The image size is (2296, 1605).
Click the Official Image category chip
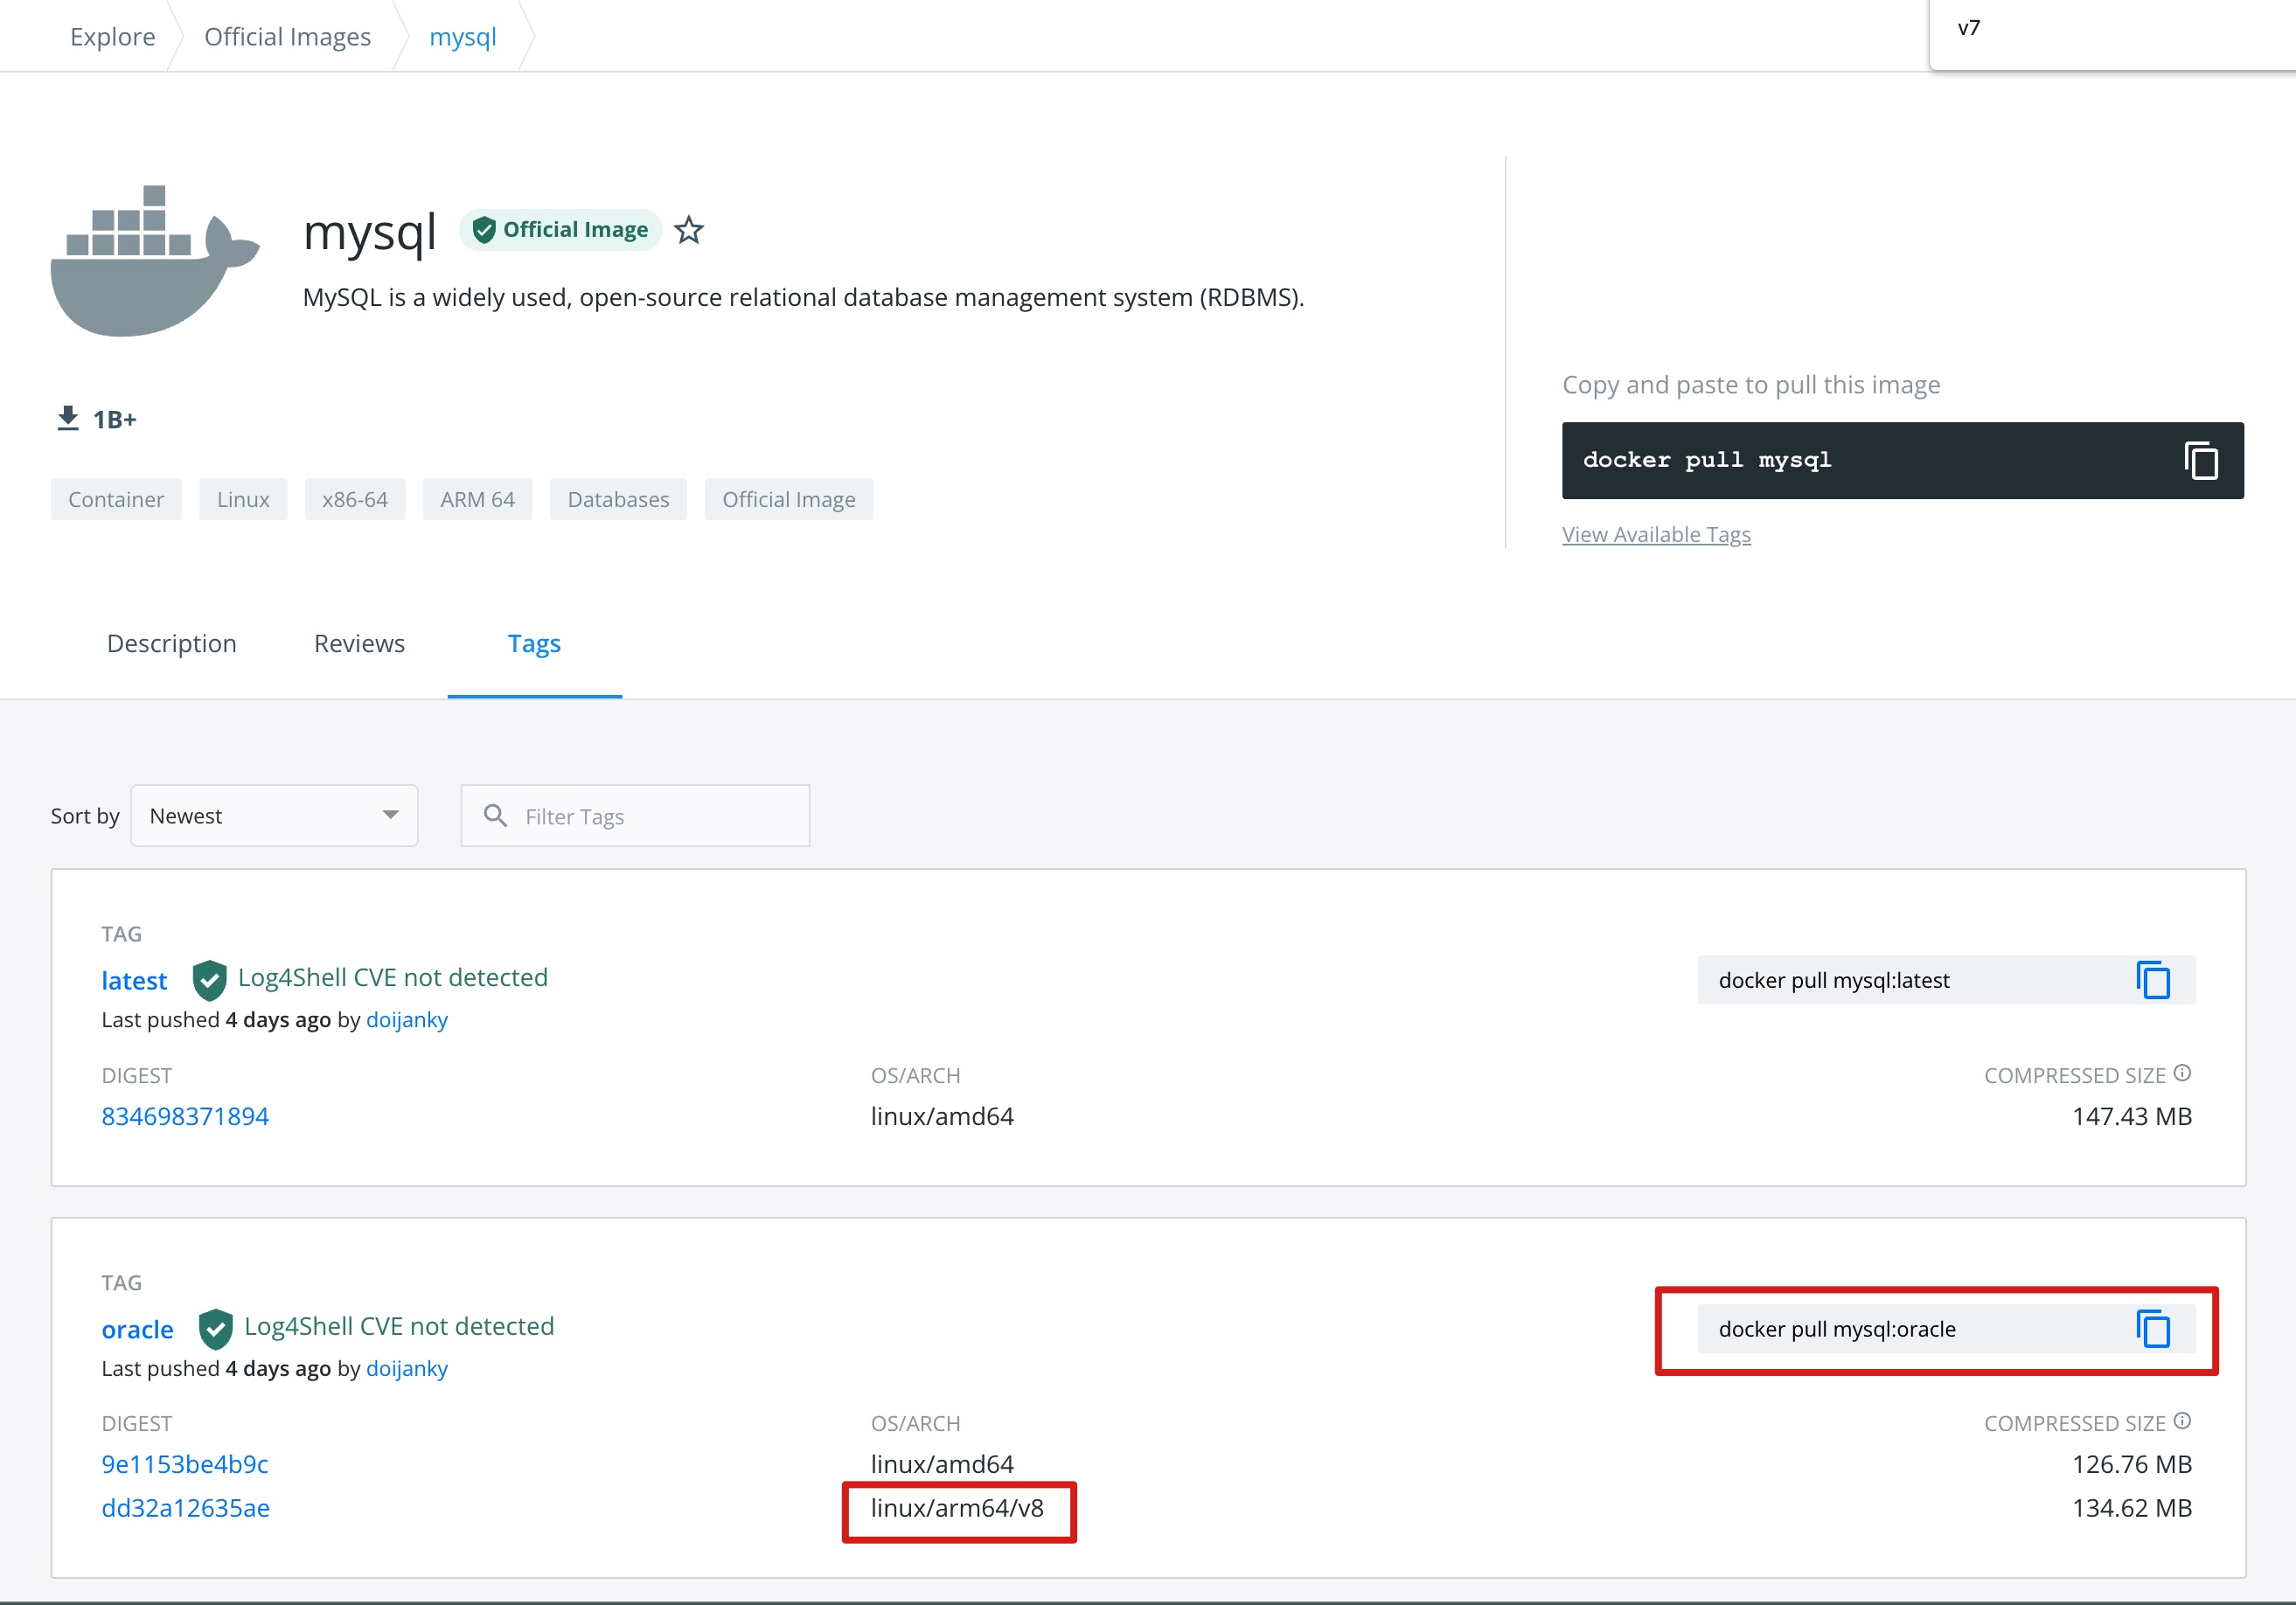tap(788, 499)
